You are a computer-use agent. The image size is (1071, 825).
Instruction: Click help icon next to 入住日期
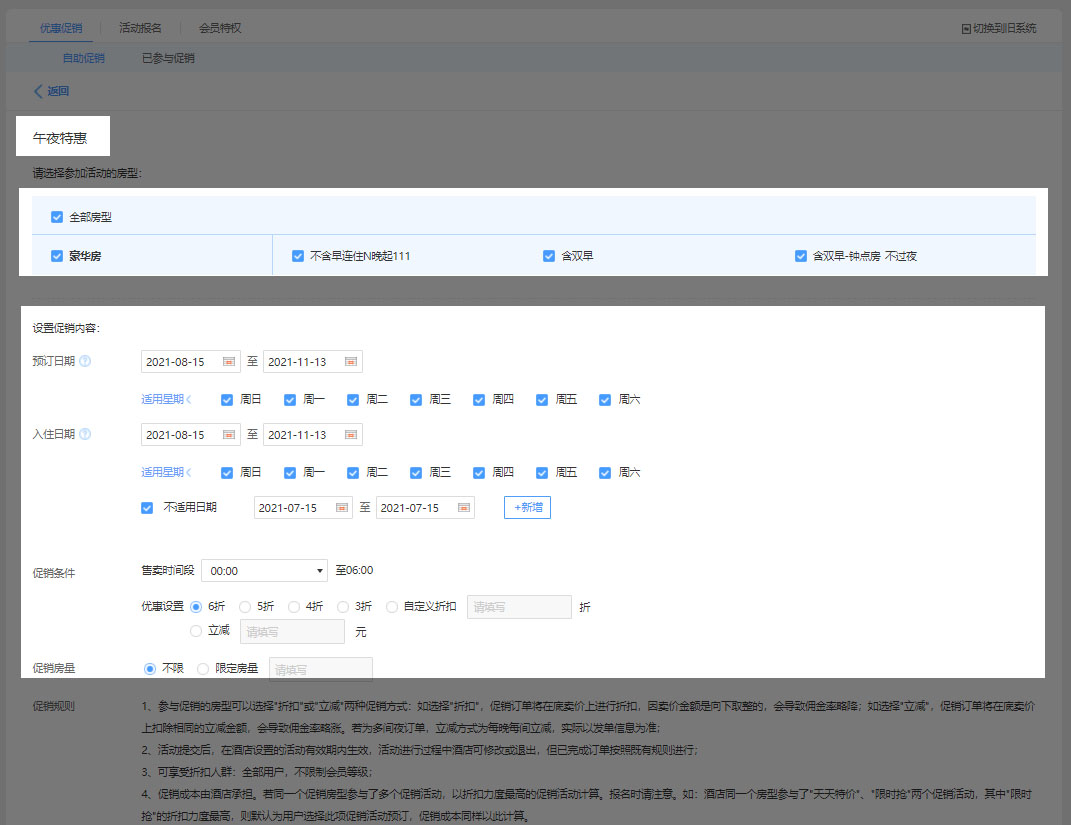click(85, 434)
